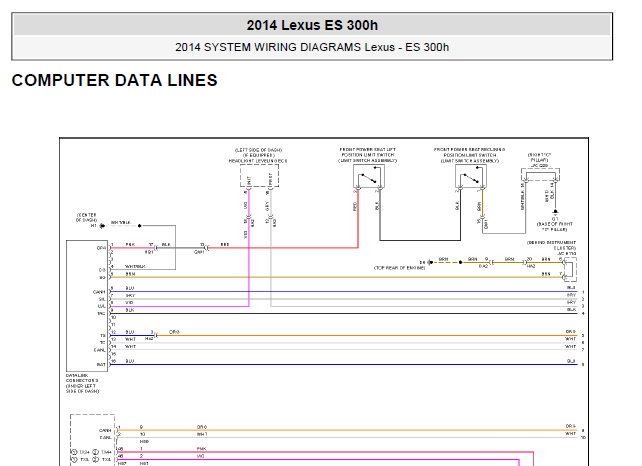The height and width of the screenshot is (466, 642).
Task: Click the "ORG" label after the M42 connector
Action: pos(174,332)
